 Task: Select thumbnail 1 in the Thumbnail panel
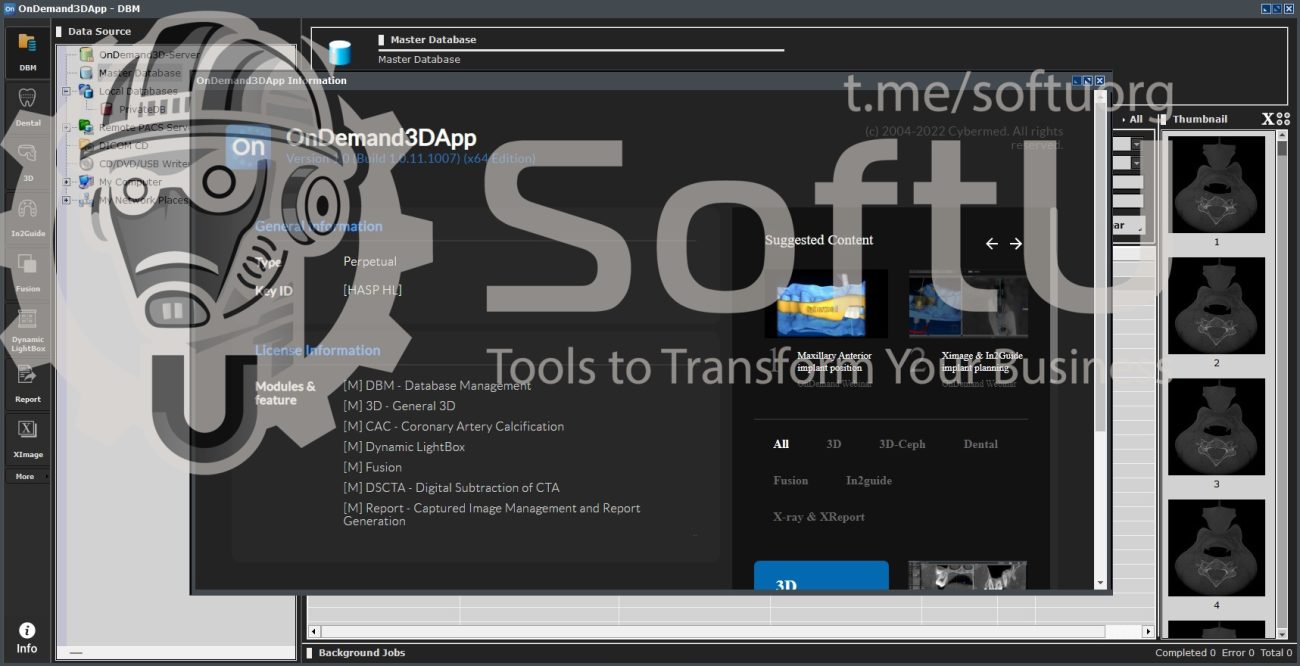pos(1216,183)
